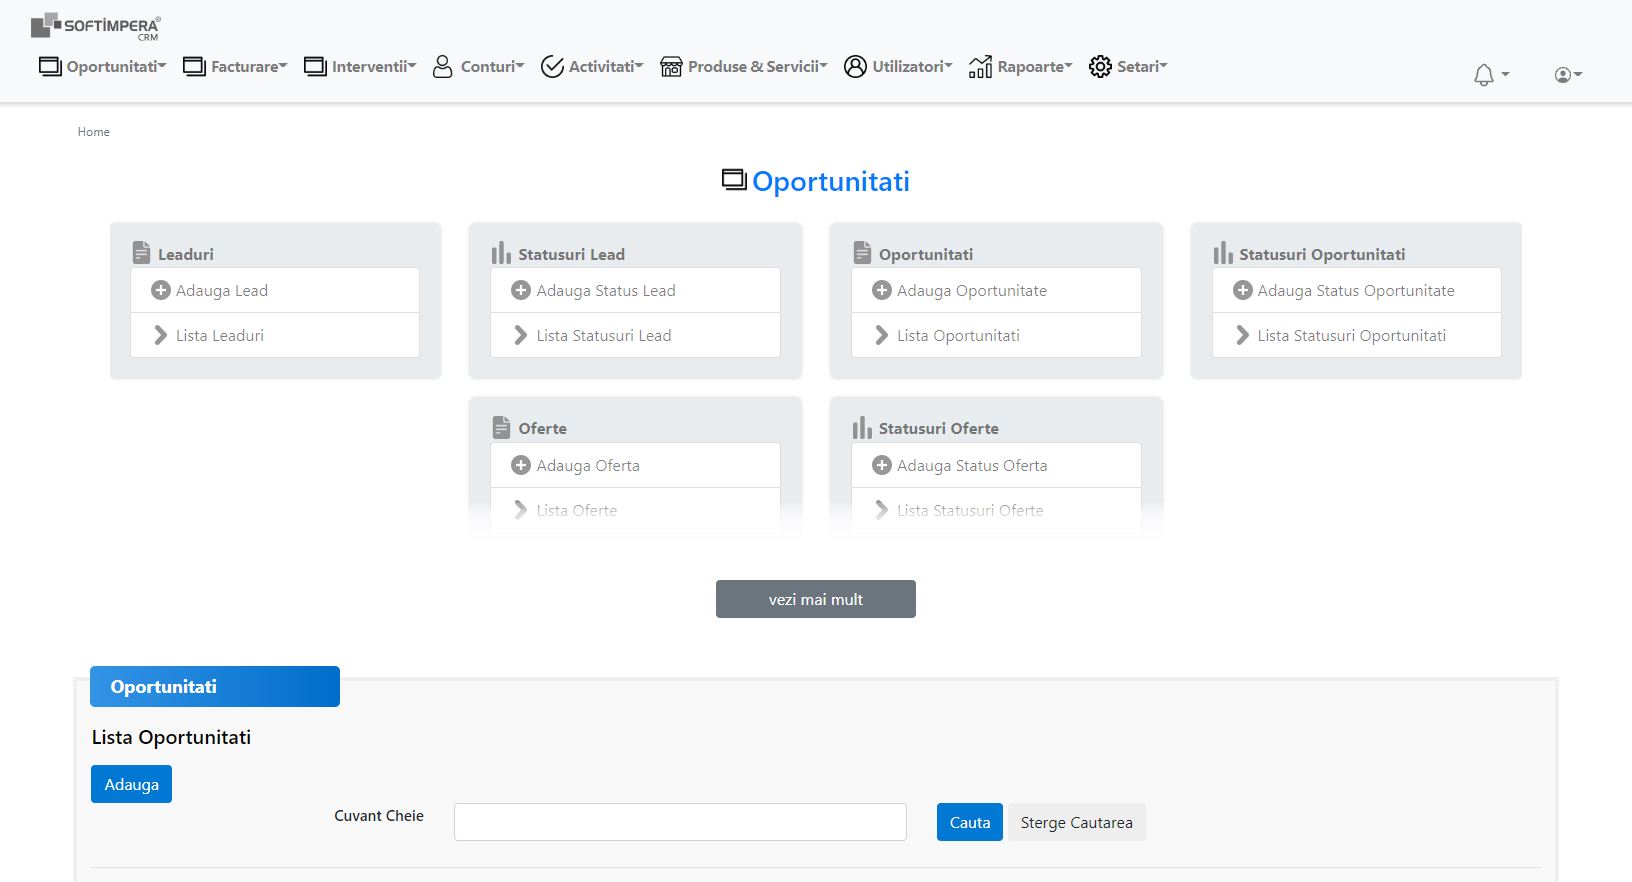This screenshot has height=882, width=1632.
Task: Click the plus icon next to Adauga Lead
Action: pos(160,290)
